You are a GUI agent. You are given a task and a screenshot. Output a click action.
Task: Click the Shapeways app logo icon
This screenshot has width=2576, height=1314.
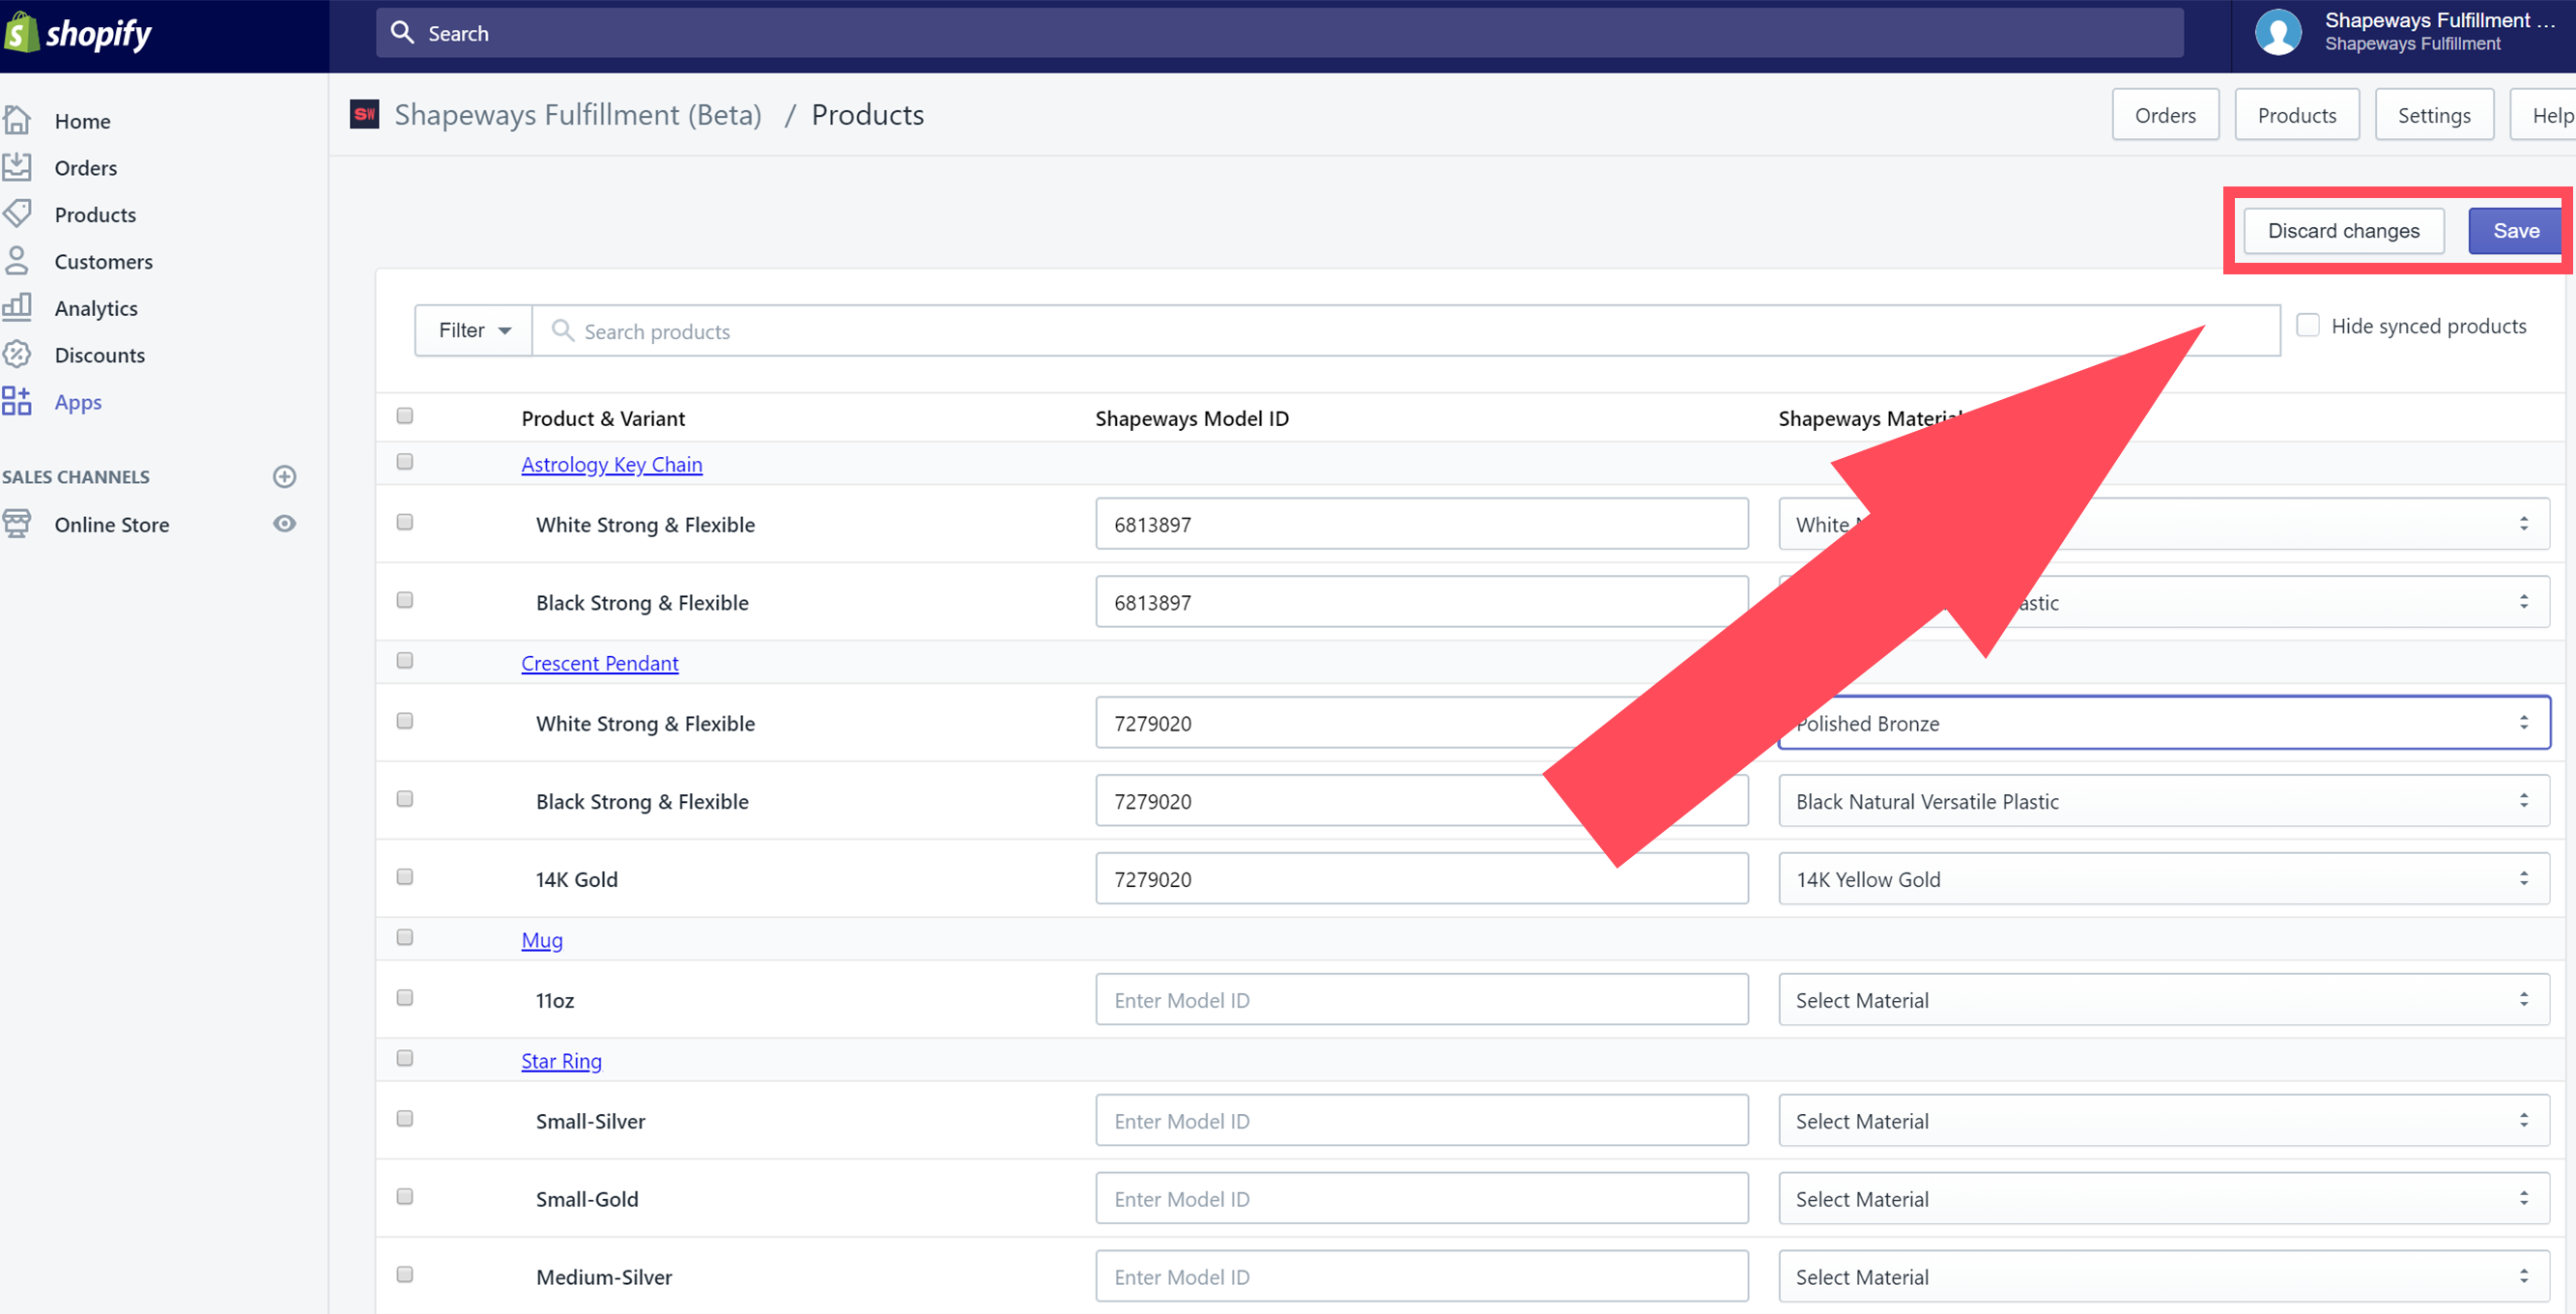coord(364,114)
